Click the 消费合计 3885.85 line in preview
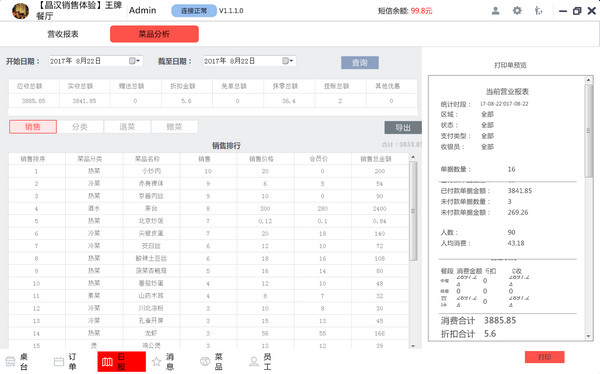Screen dimensions: 600x374 tap(478, 320)
